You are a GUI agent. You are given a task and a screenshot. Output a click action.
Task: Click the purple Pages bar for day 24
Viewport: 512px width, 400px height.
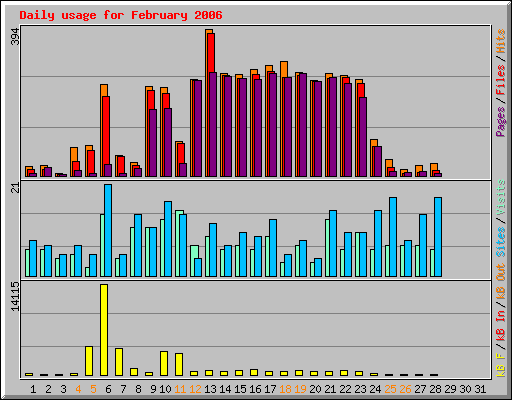pos(378,162)
